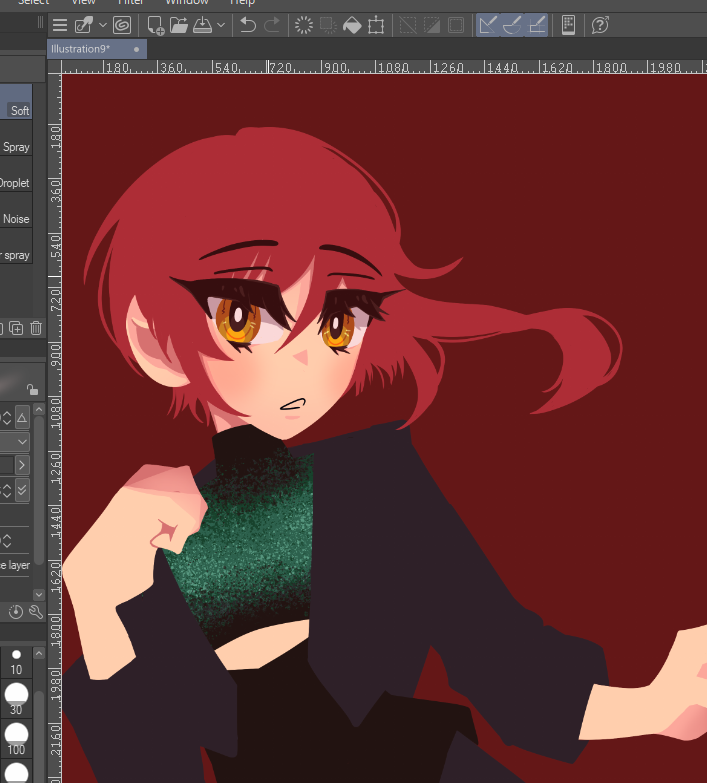707x783 pixels.
Task: Close the Illustration9 tab via its dot
Action: coord(136,49)
